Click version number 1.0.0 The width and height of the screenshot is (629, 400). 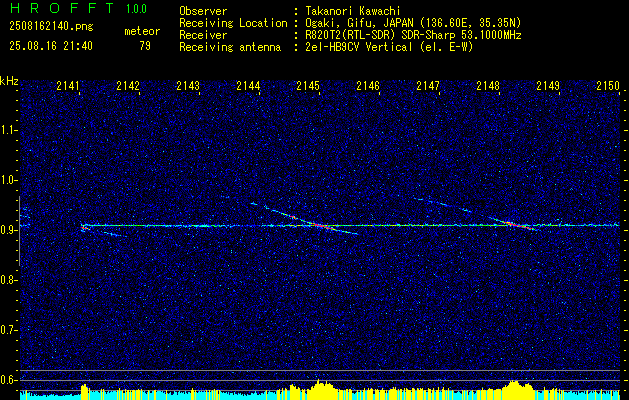point(136,9)
